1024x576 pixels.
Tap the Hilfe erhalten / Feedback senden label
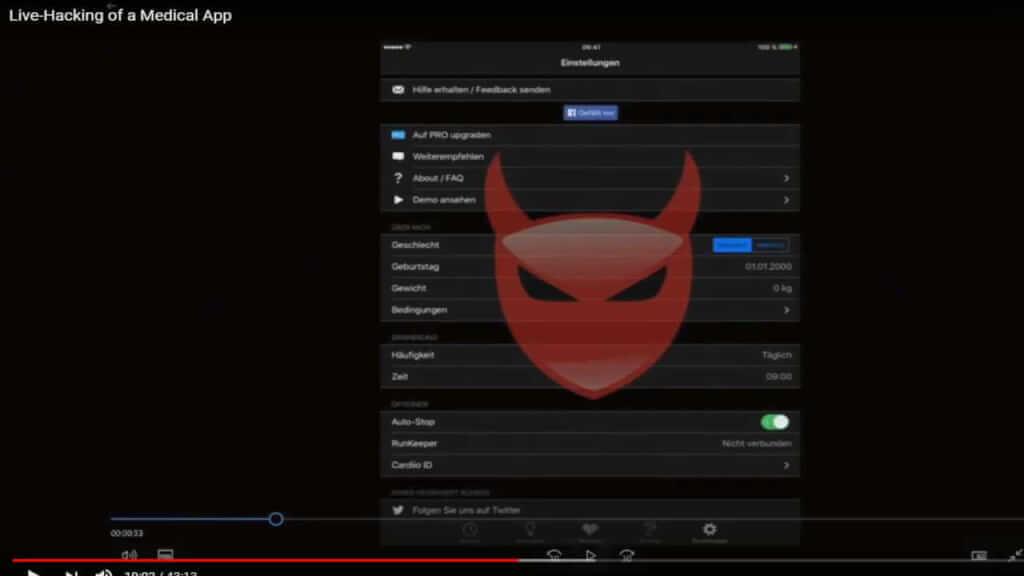[481, 89]
